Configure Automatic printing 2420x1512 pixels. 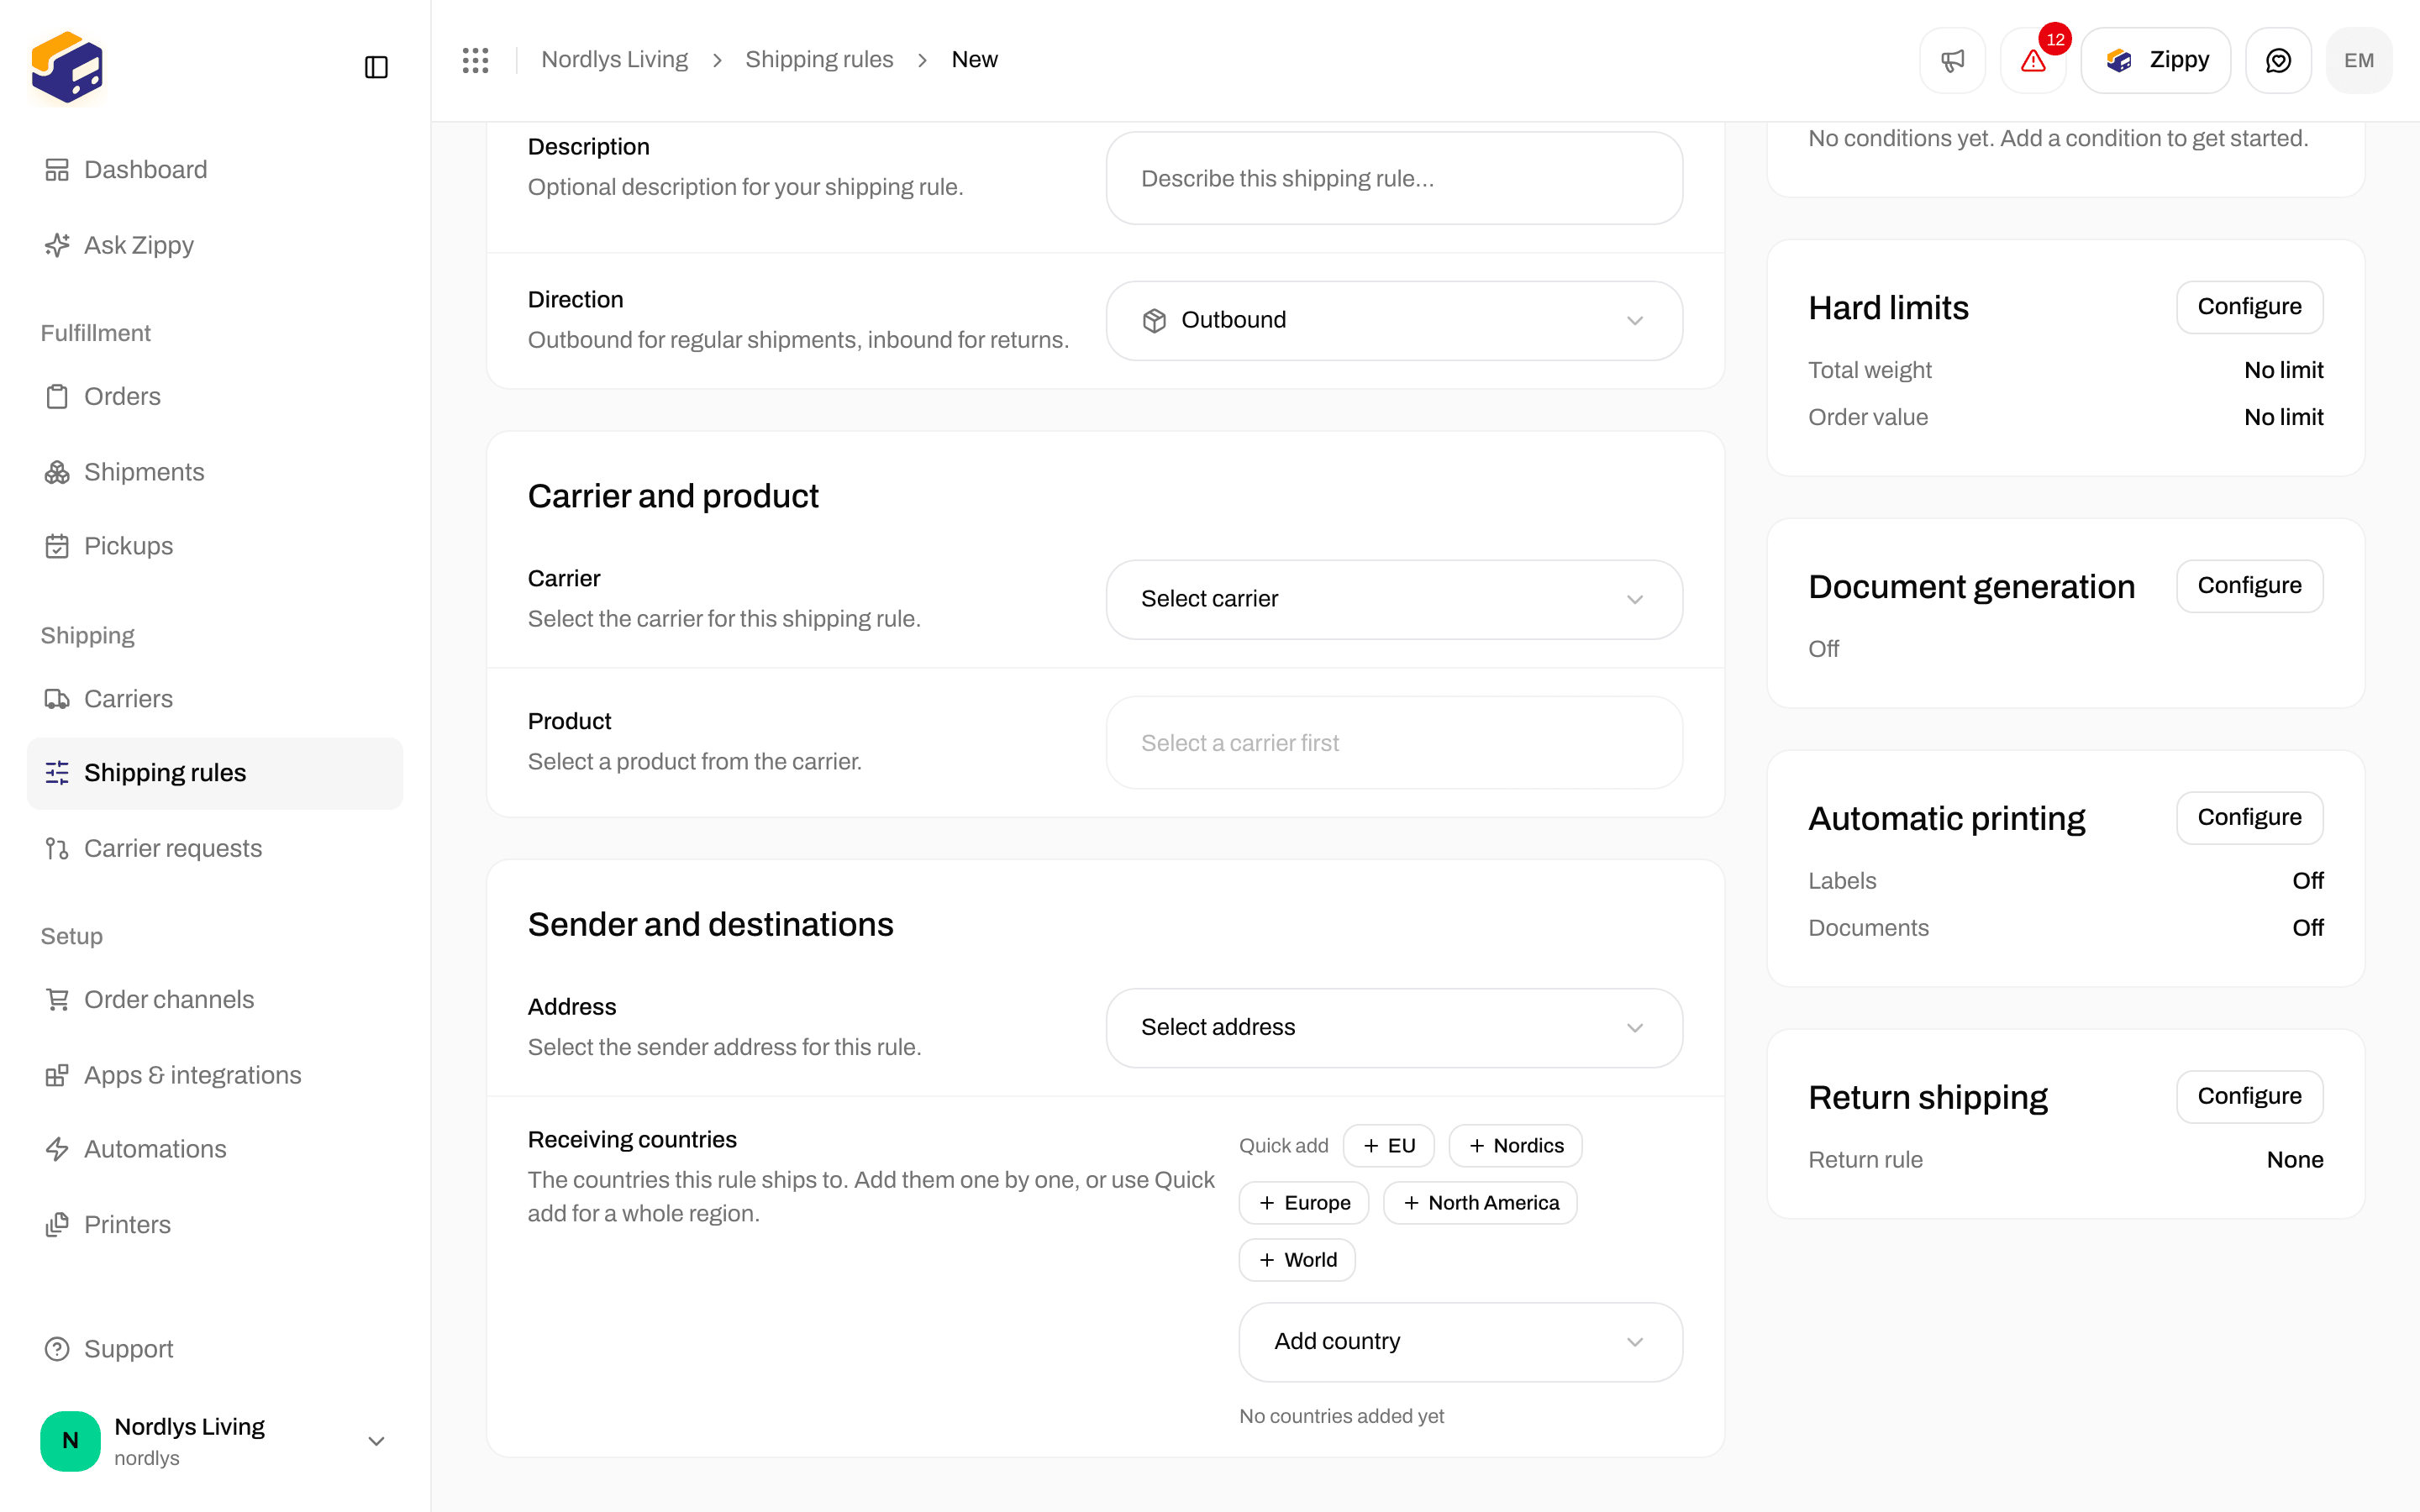click(2249, 818)
